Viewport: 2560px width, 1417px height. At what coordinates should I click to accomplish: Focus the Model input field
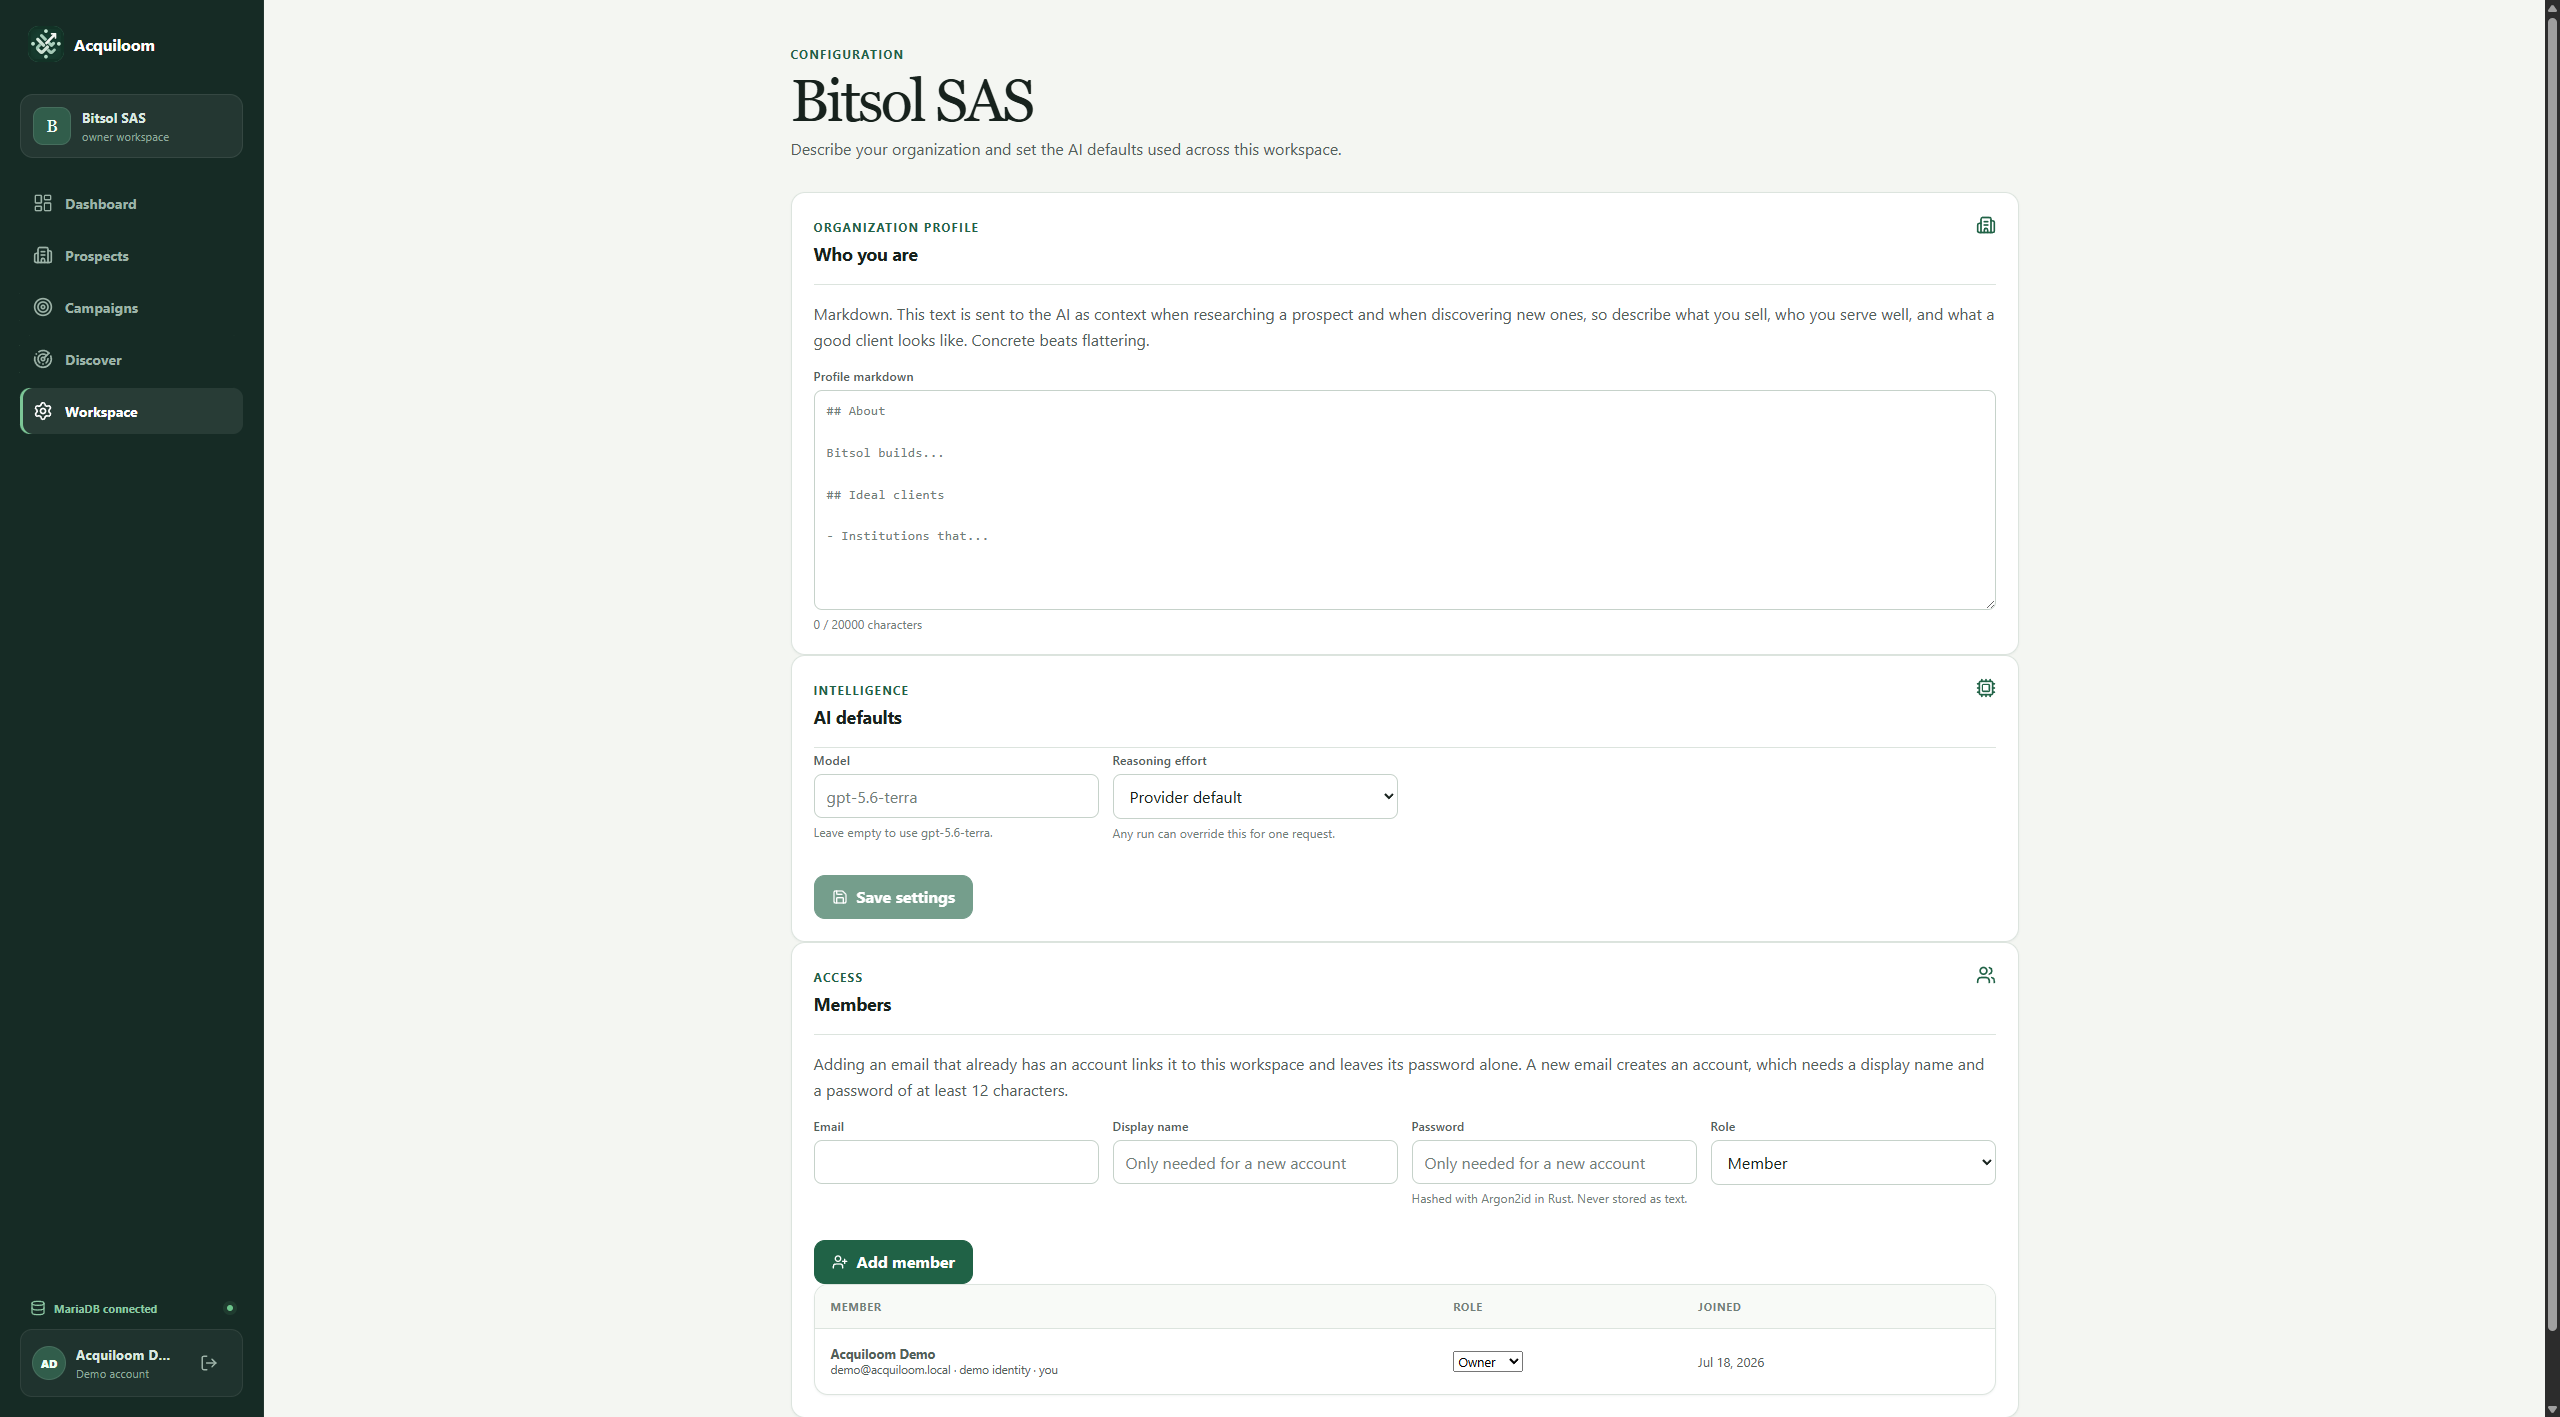[956, 797]
